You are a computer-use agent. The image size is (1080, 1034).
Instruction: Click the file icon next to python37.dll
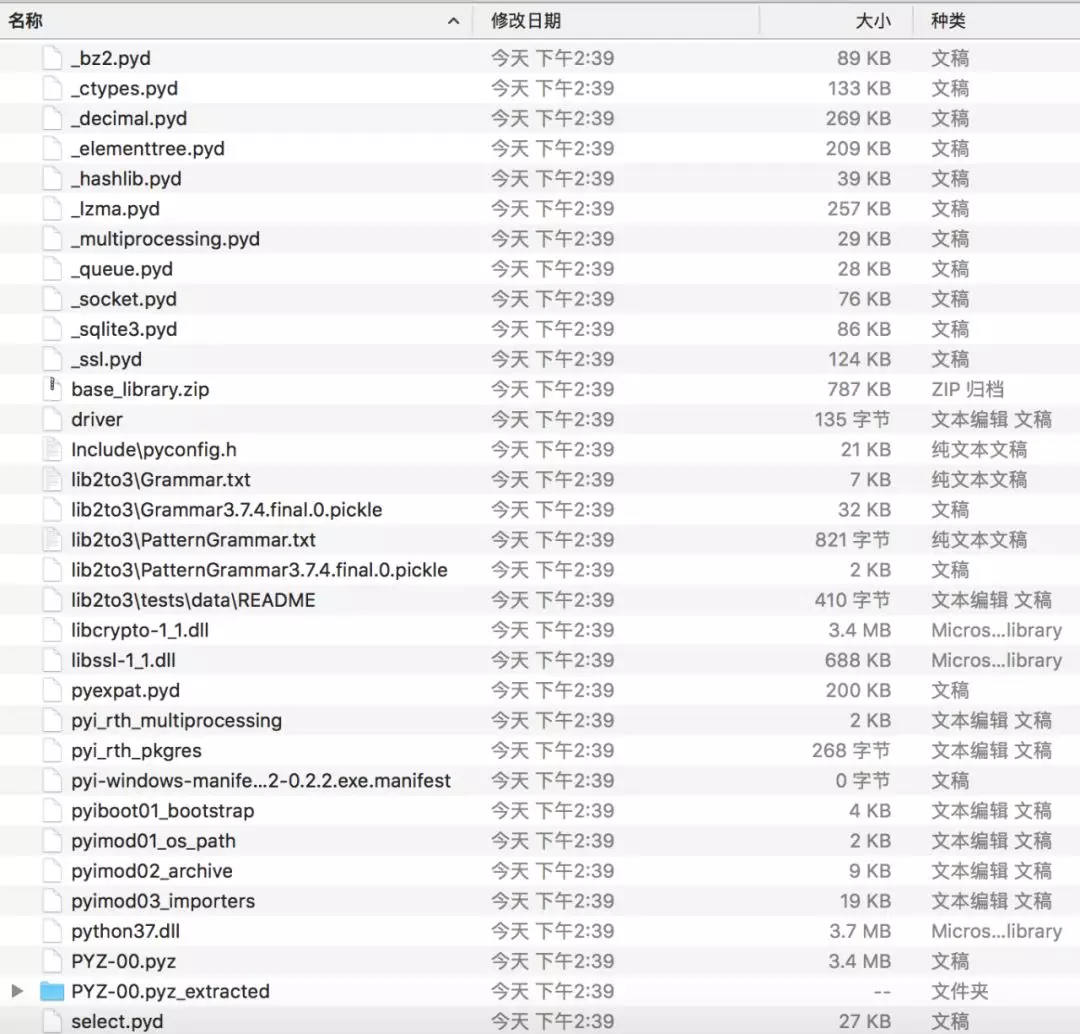50,931
